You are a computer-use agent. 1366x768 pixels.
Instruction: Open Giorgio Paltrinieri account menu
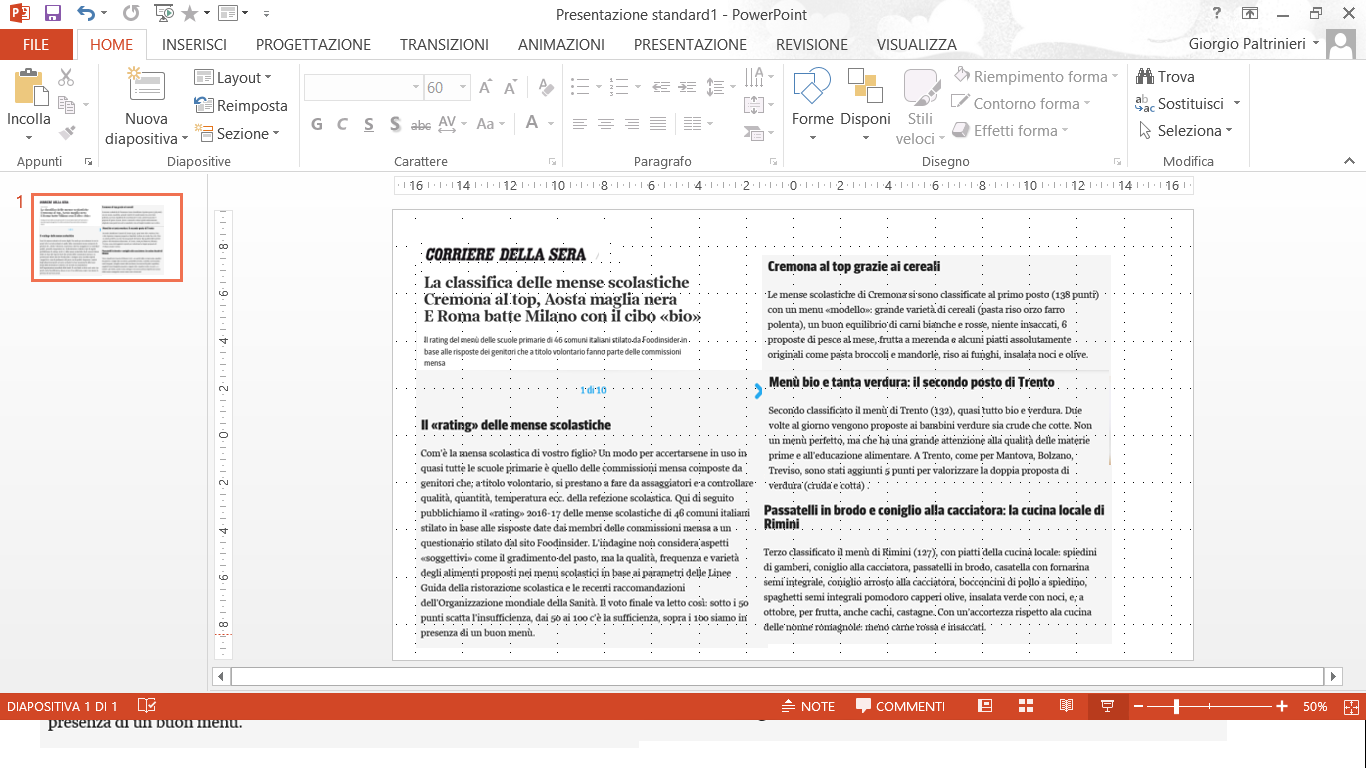[1254, 44]
